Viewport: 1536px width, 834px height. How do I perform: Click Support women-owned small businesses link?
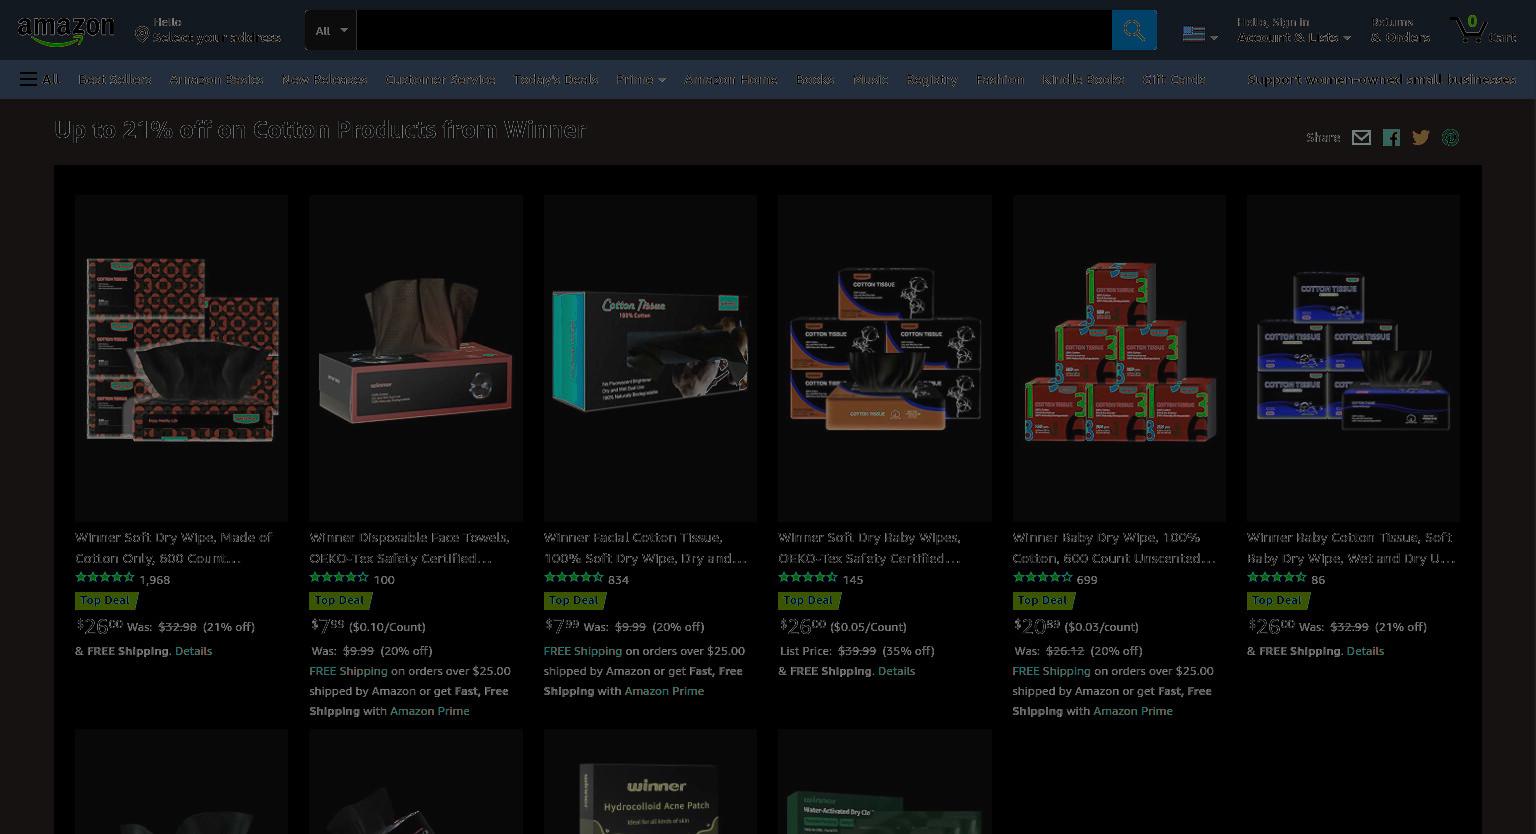pyautogui.click(x=1381, y=79)
